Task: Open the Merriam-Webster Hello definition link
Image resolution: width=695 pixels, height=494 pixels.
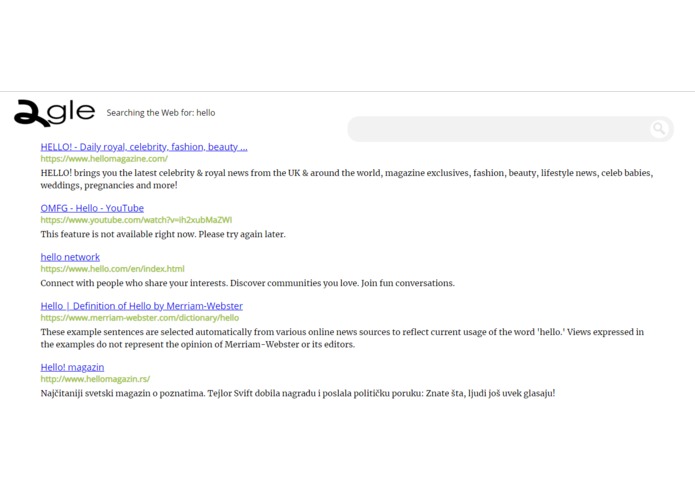Action: coord(141,306)
